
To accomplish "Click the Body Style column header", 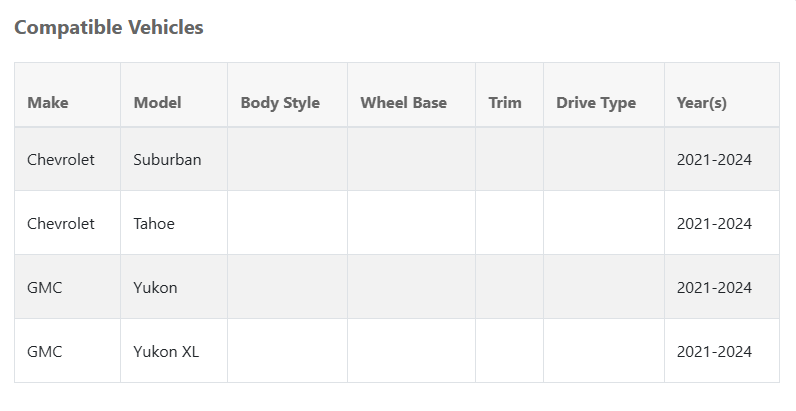I will (x=280, y=102).
